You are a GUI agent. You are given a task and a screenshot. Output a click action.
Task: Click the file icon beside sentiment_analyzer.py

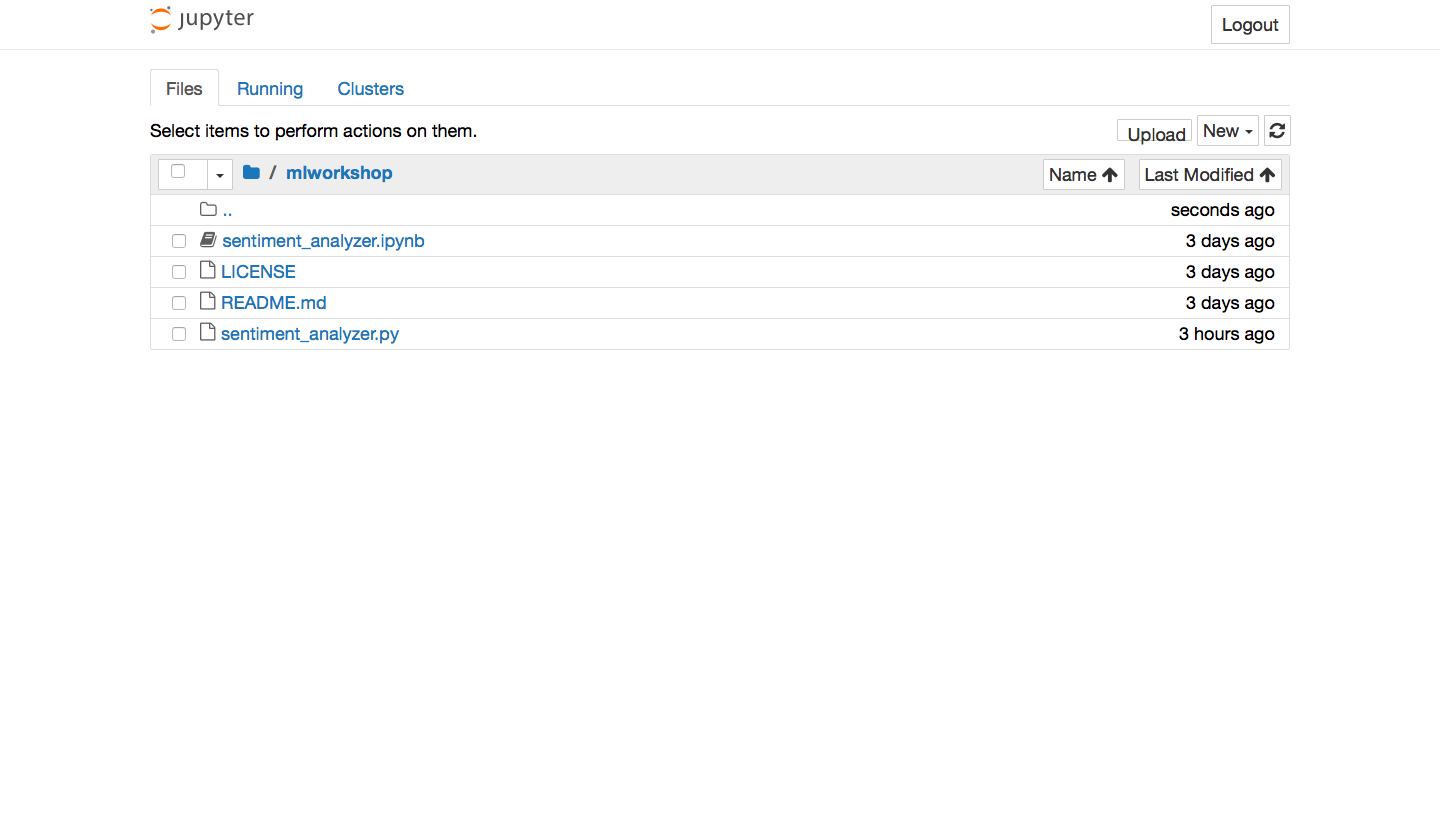(x=208, y=333)
